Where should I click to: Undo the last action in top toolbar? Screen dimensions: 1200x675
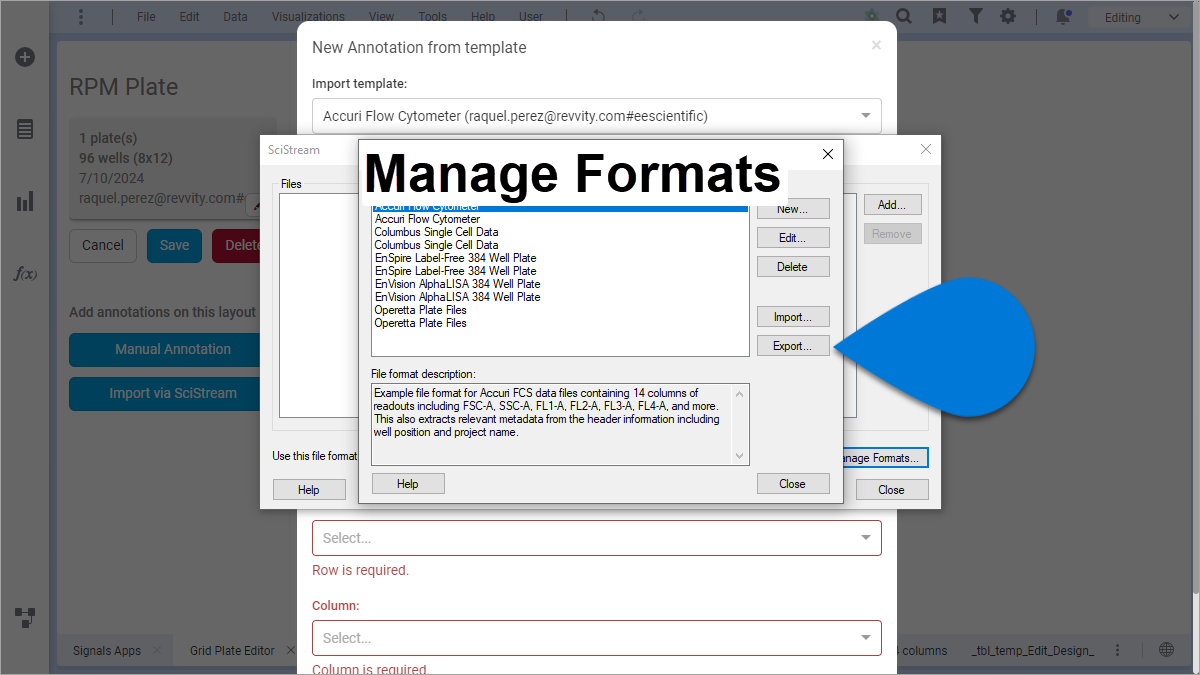(598, 17)
